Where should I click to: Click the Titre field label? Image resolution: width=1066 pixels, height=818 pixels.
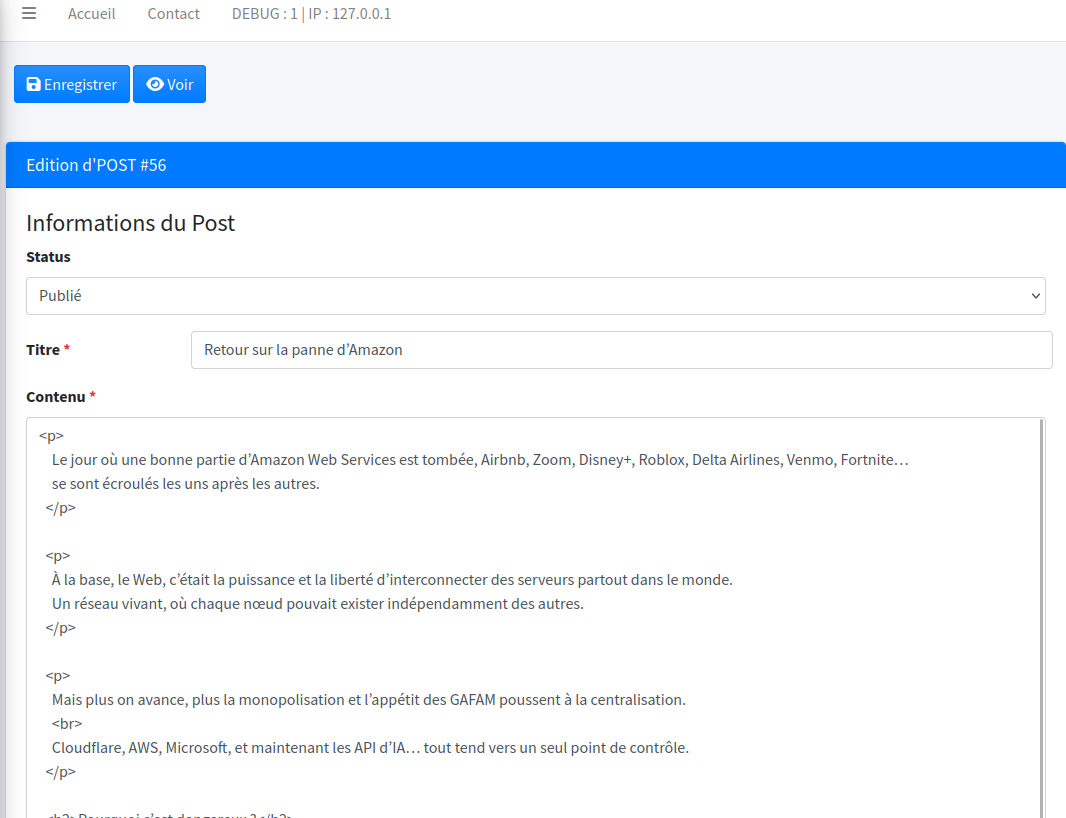tap(42, 350)
